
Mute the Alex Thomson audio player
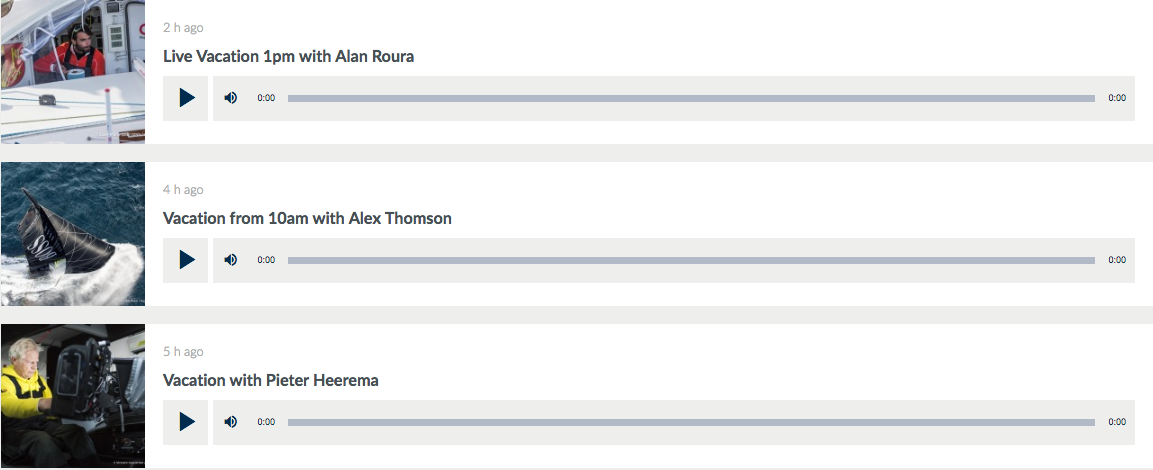(x=231, y=260)
